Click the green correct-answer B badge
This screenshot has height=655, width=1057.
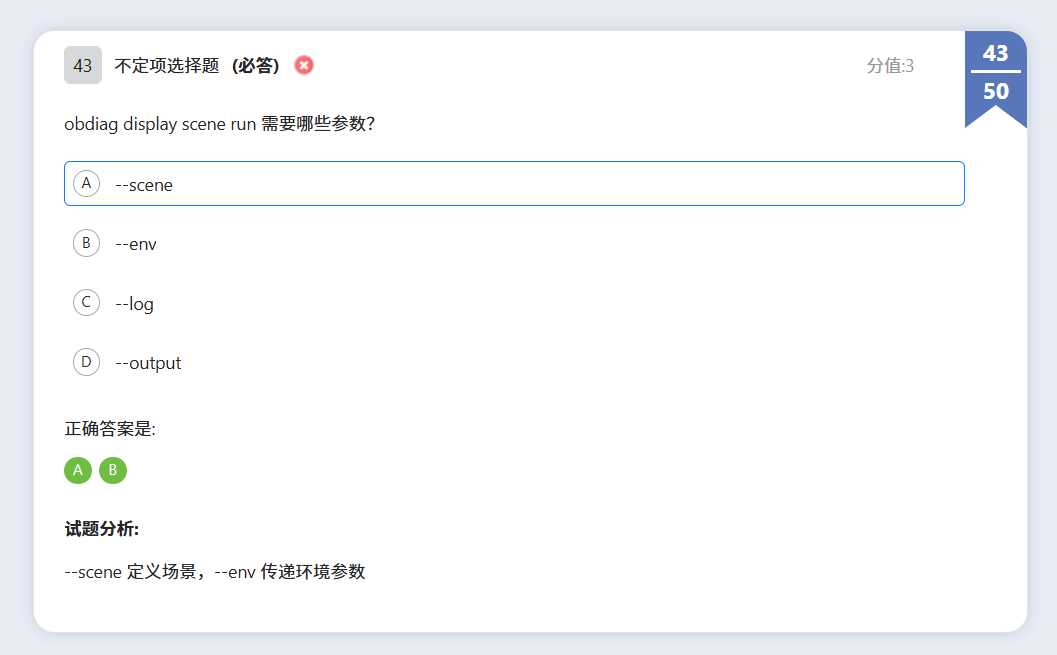(x=113, y=470)
